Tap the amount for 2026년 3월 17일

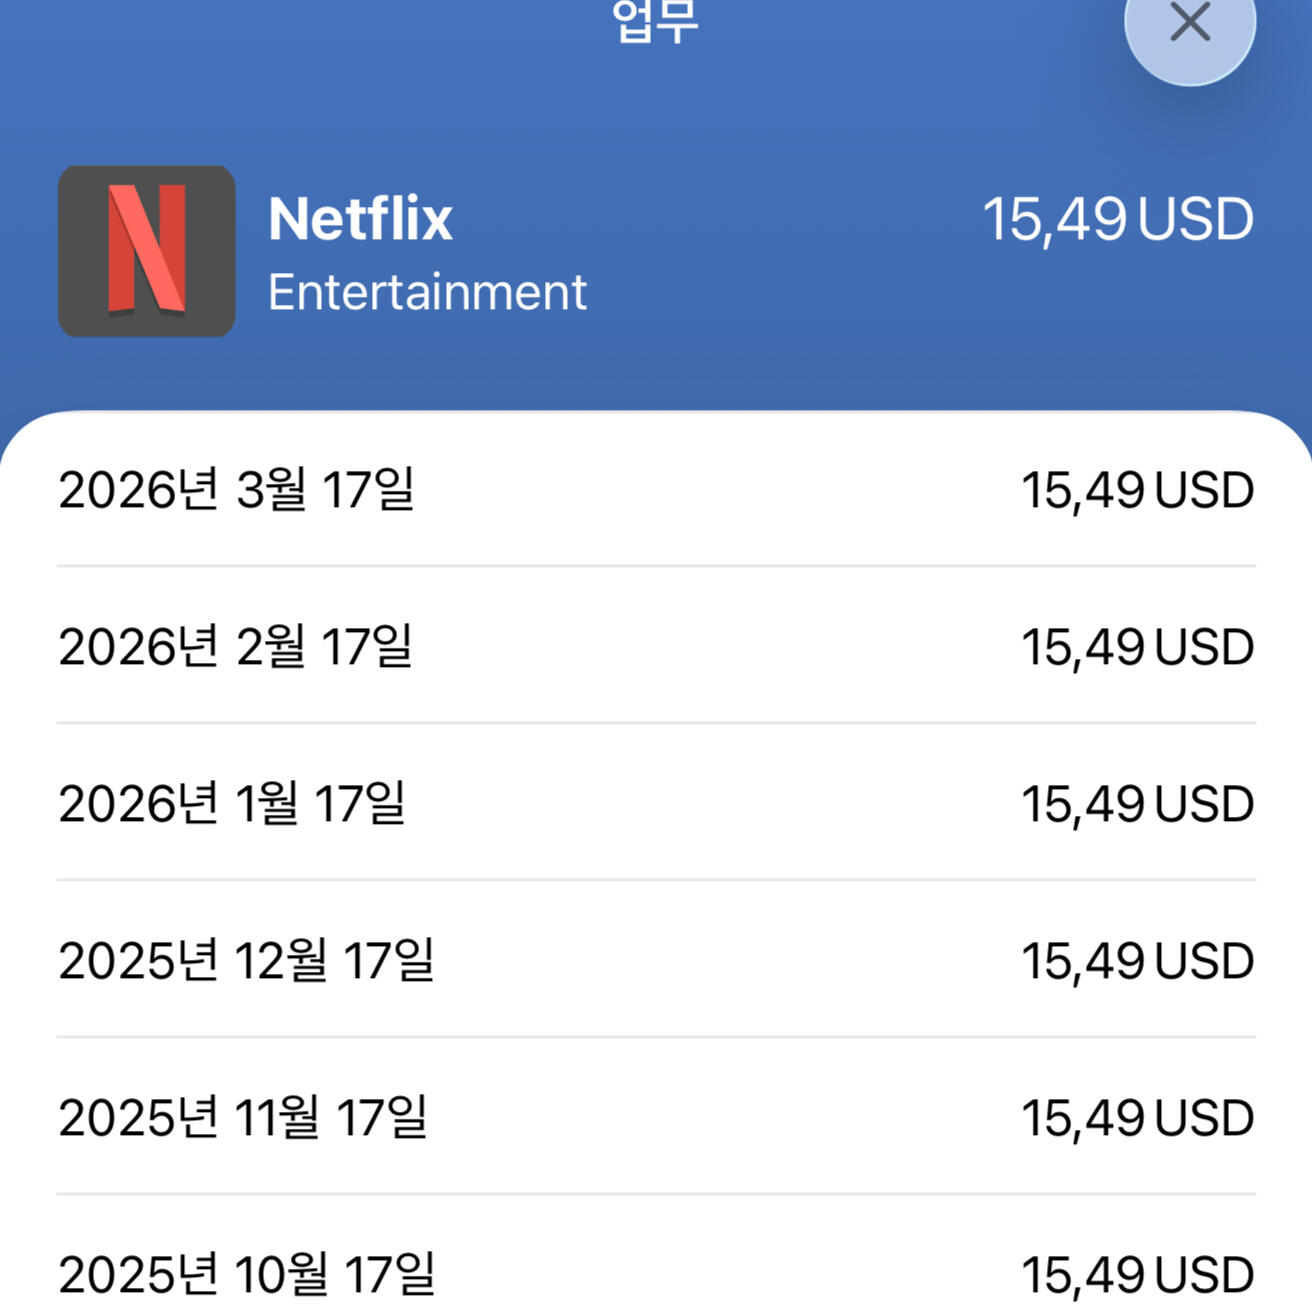tap(1137, 491)
